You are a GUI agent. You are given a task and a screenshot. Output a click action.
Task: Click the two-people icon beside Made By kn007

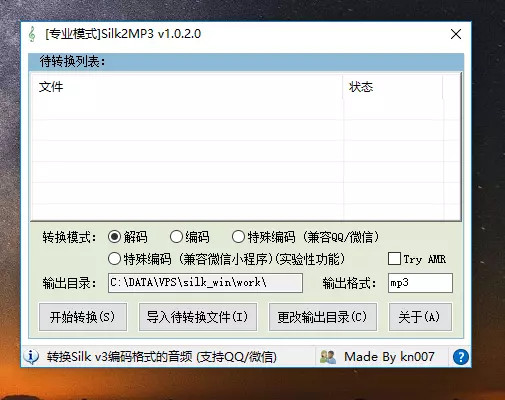click(x=328, y=357)
